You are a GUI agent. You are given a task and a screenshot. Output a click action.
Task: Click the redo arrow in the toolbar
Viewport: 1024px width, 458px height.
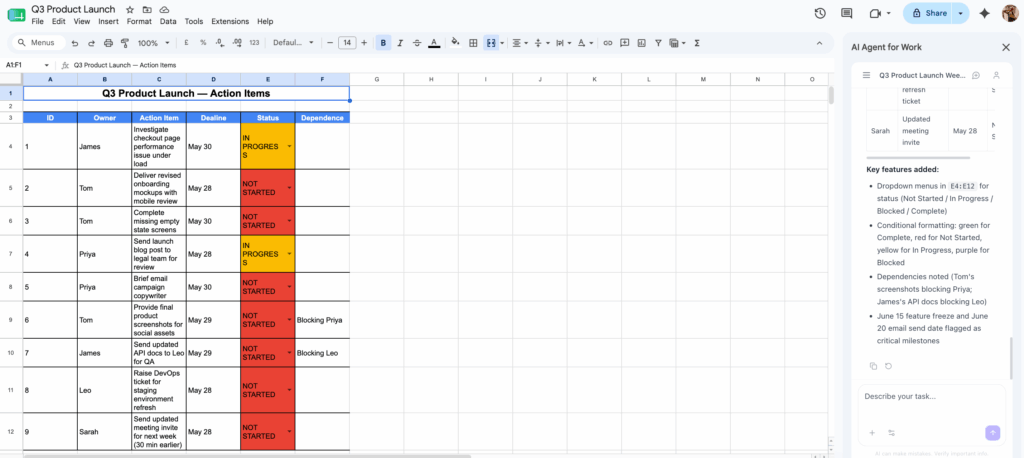click(91, 43)
